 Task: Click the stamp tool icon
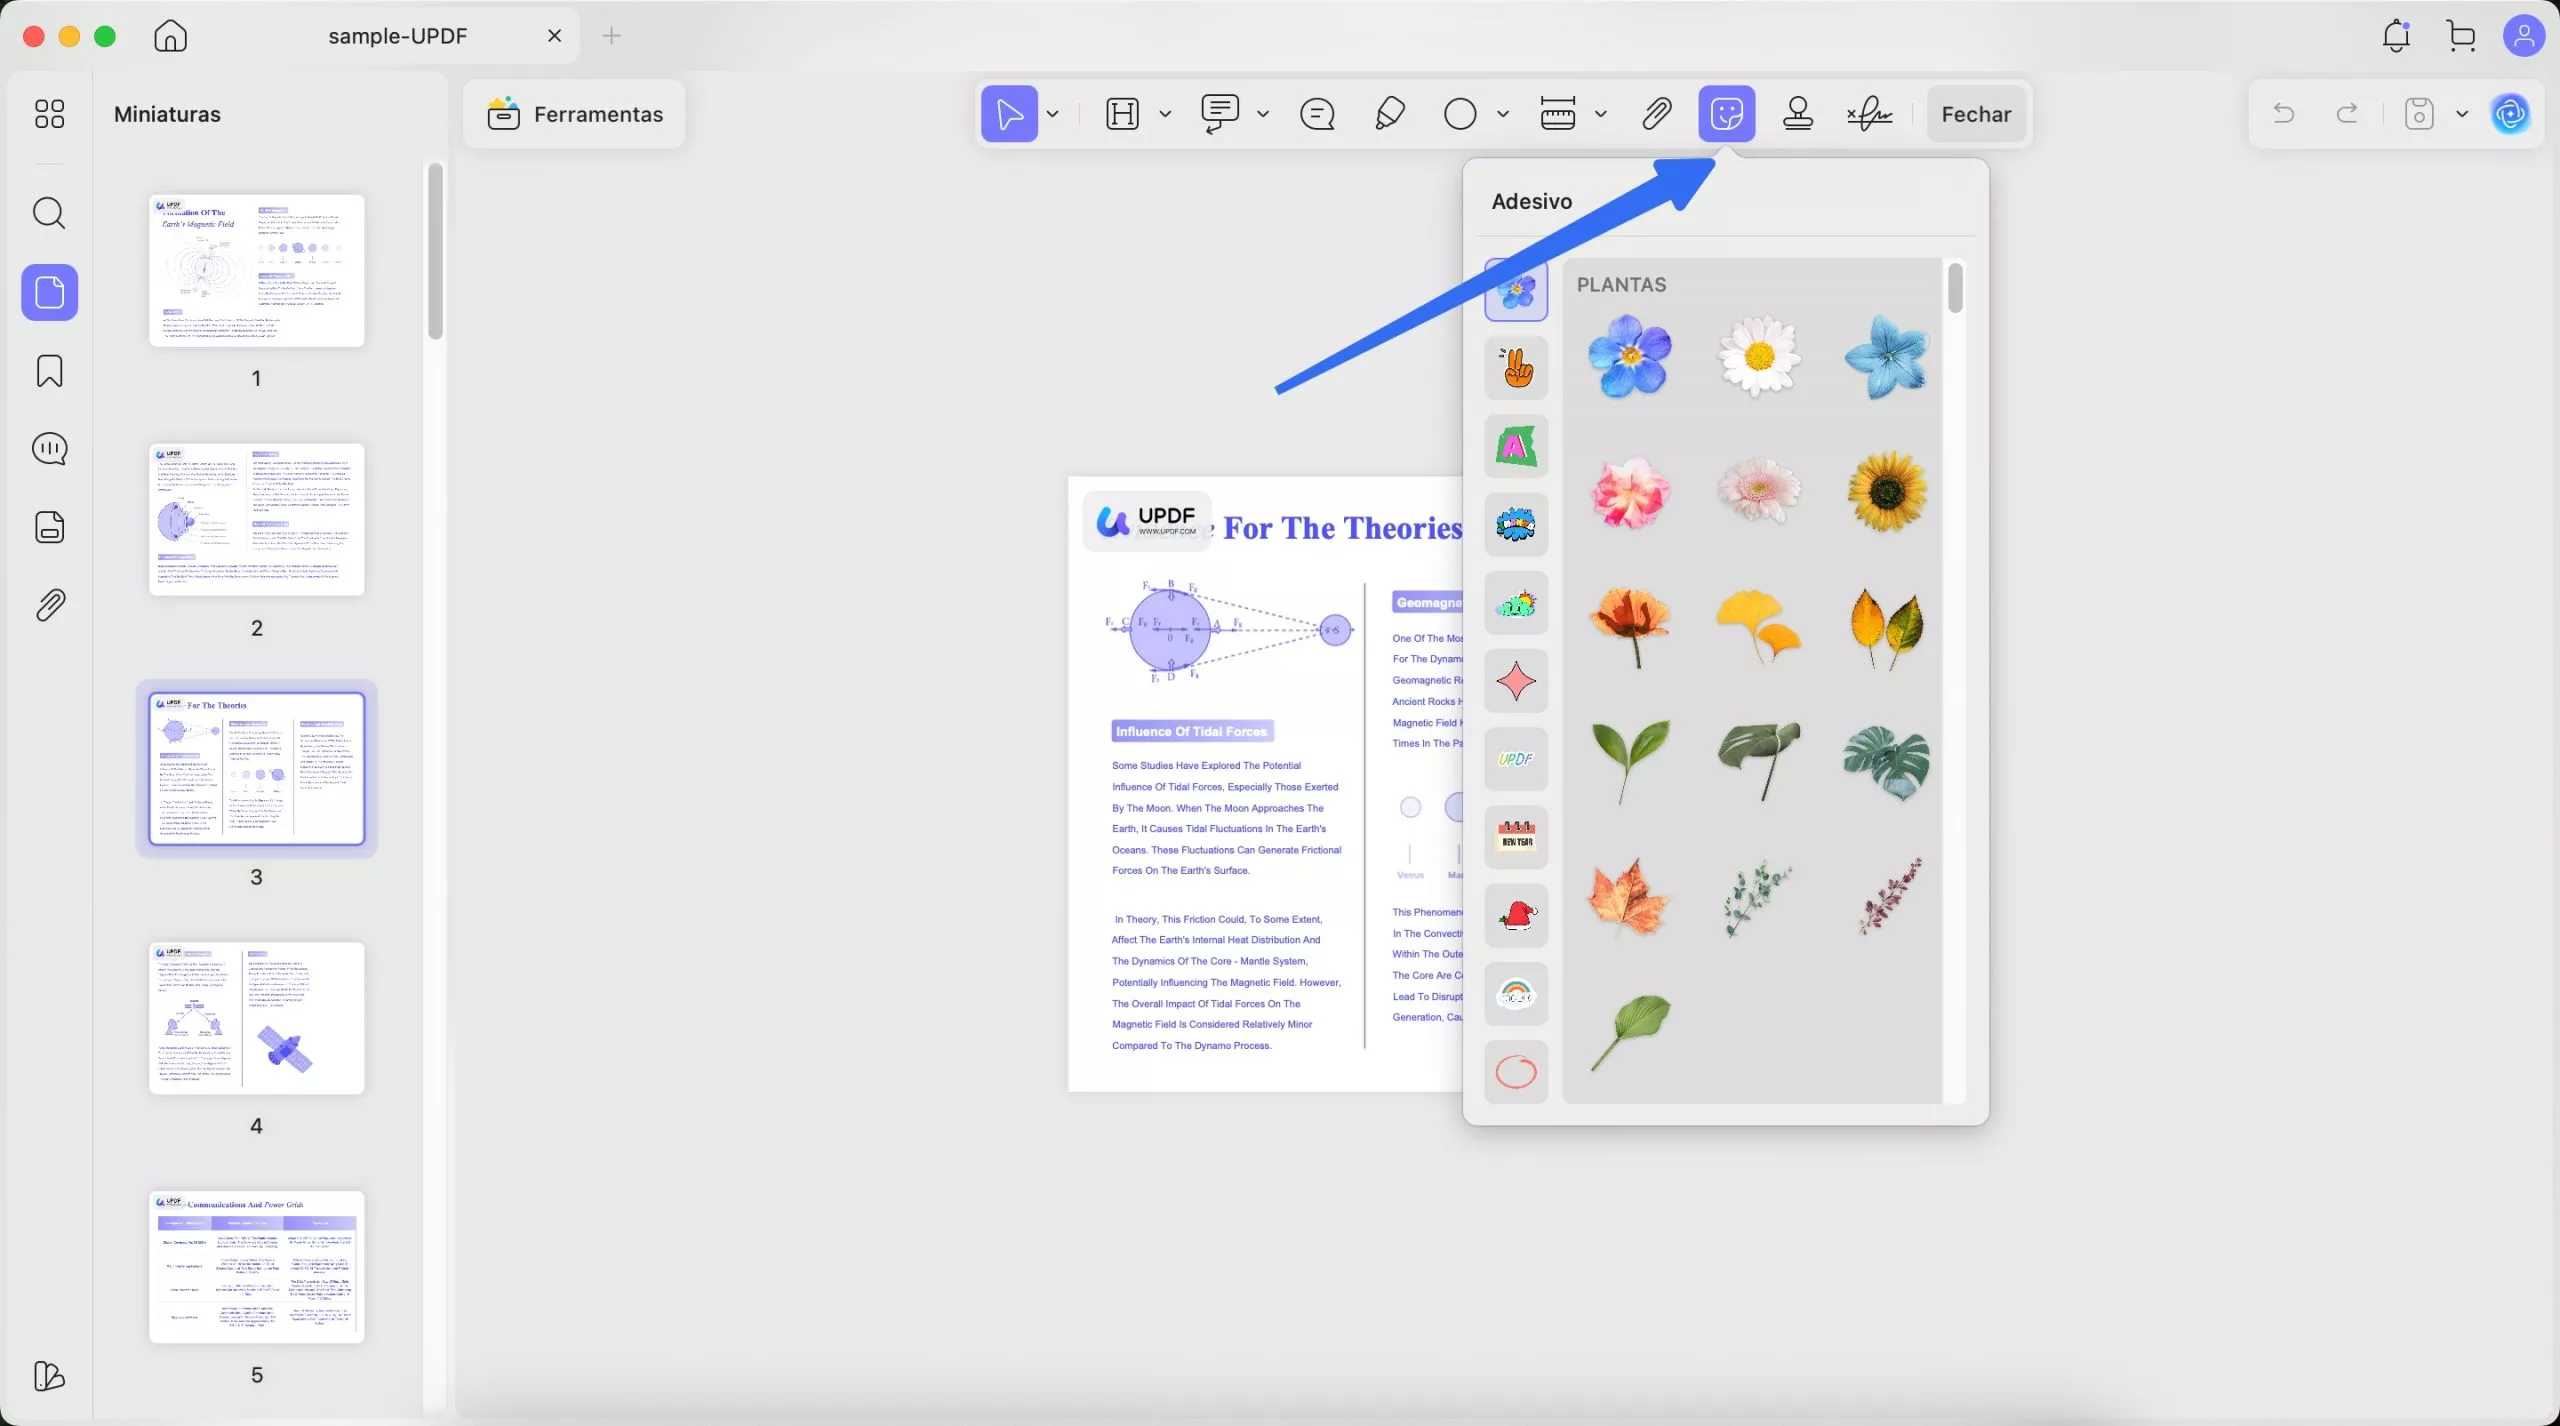1798,114
